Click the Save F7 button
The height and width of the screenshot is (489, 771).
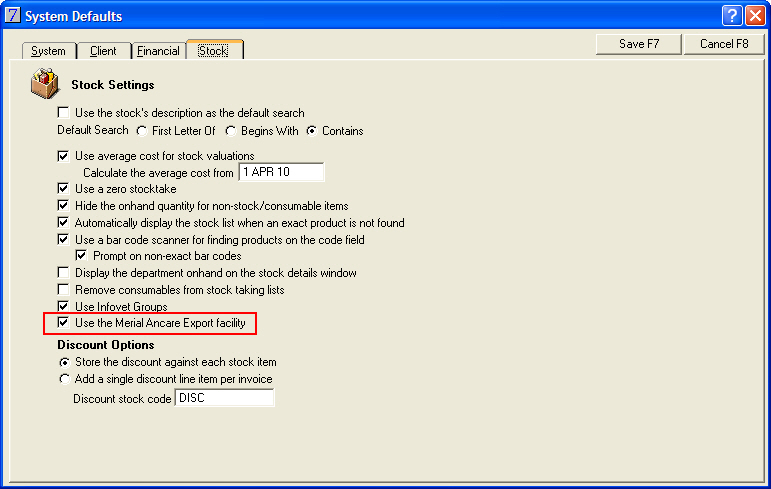pos(639,44)
